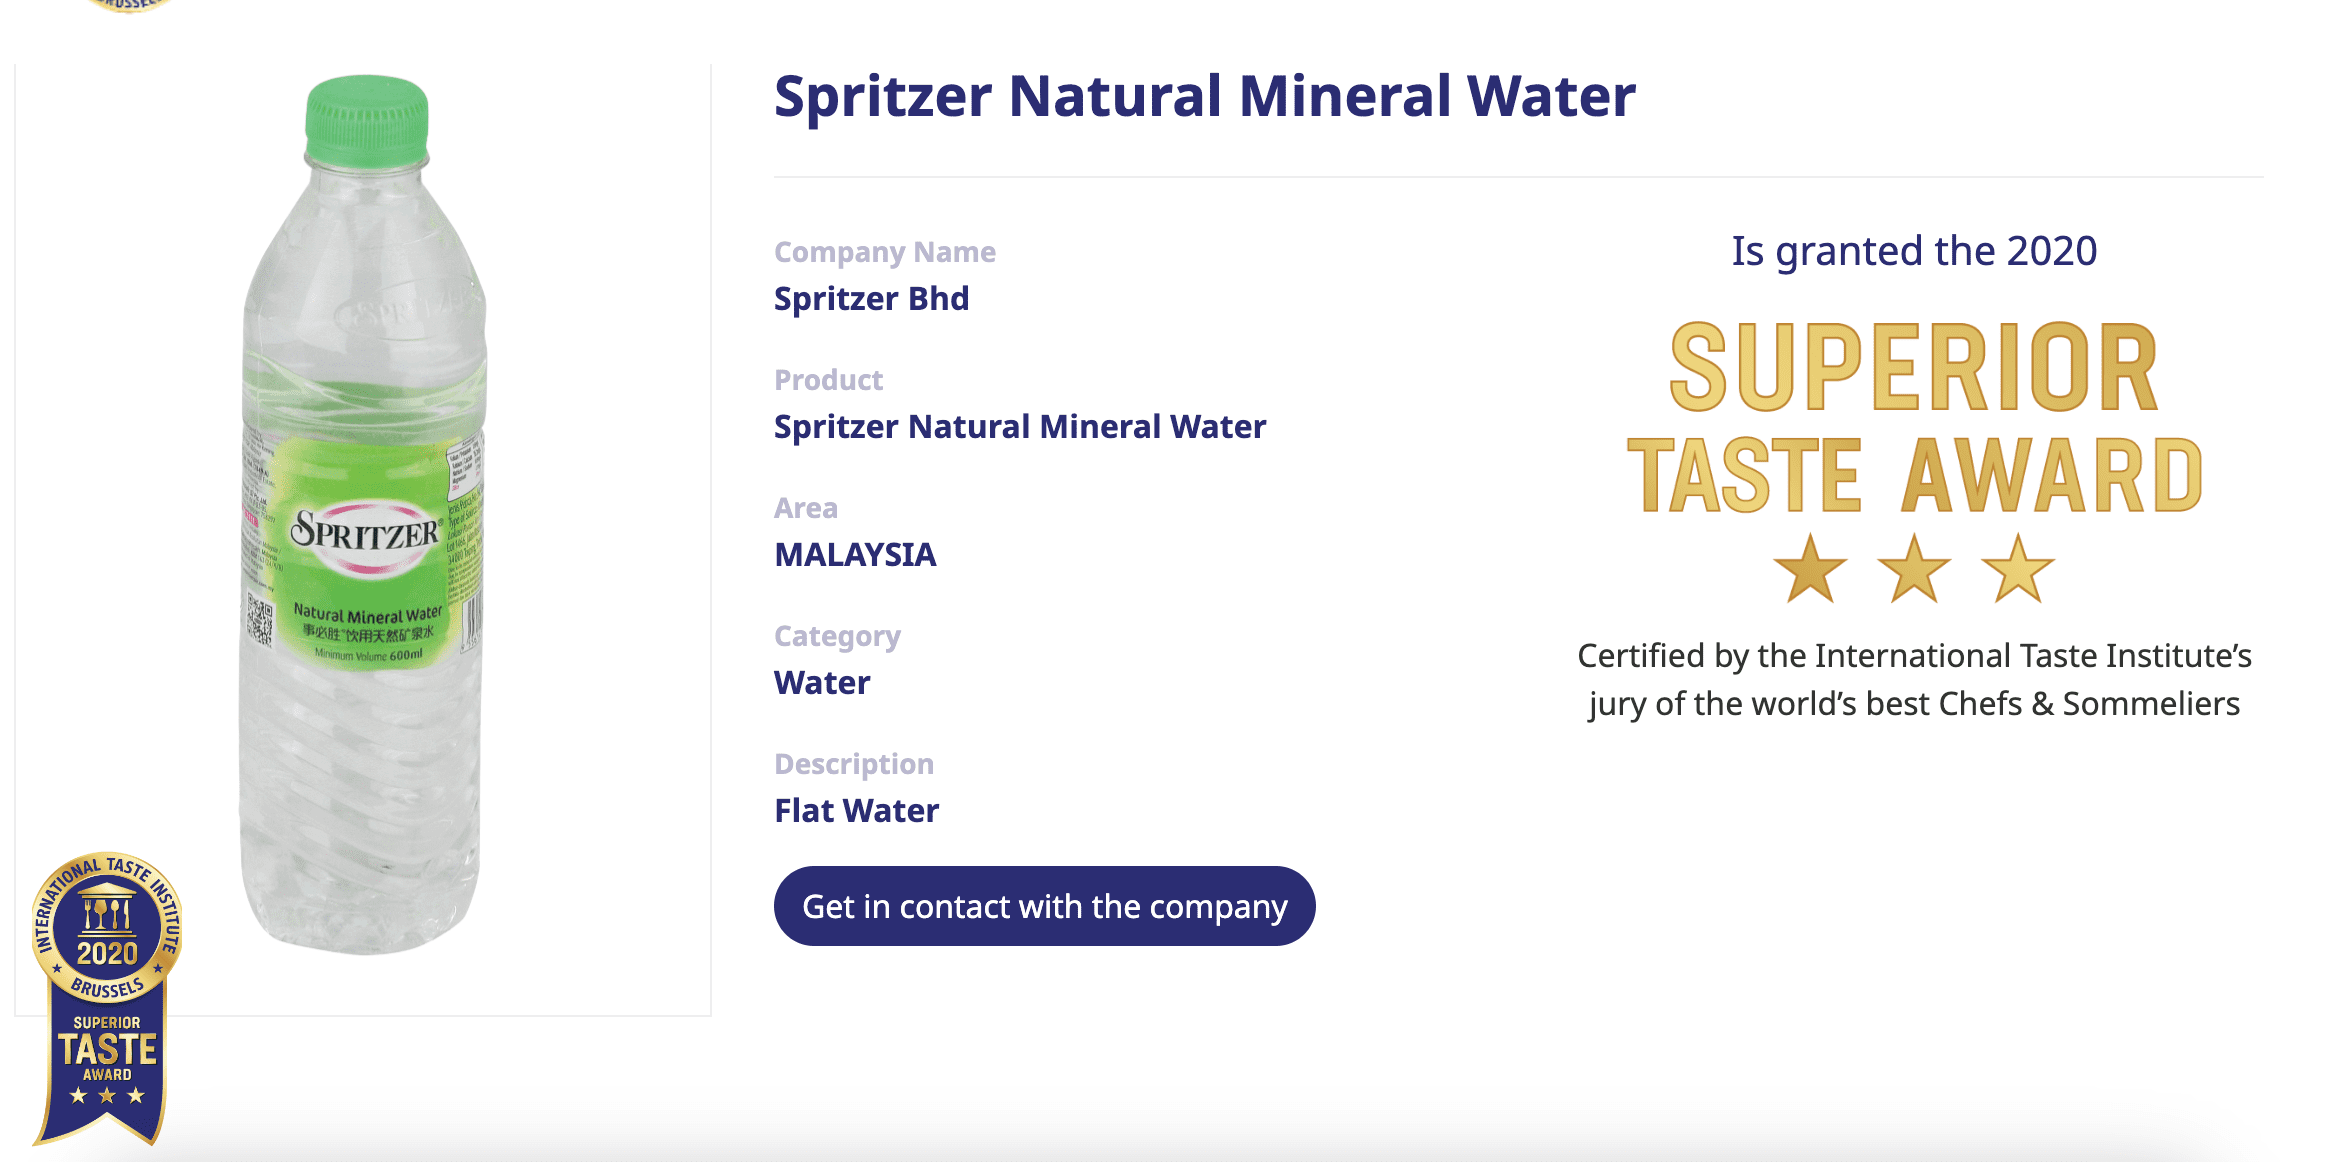Click the product value Spritzer Natural Mineral Water
2346x1162 pixels.
[1019, 426]
